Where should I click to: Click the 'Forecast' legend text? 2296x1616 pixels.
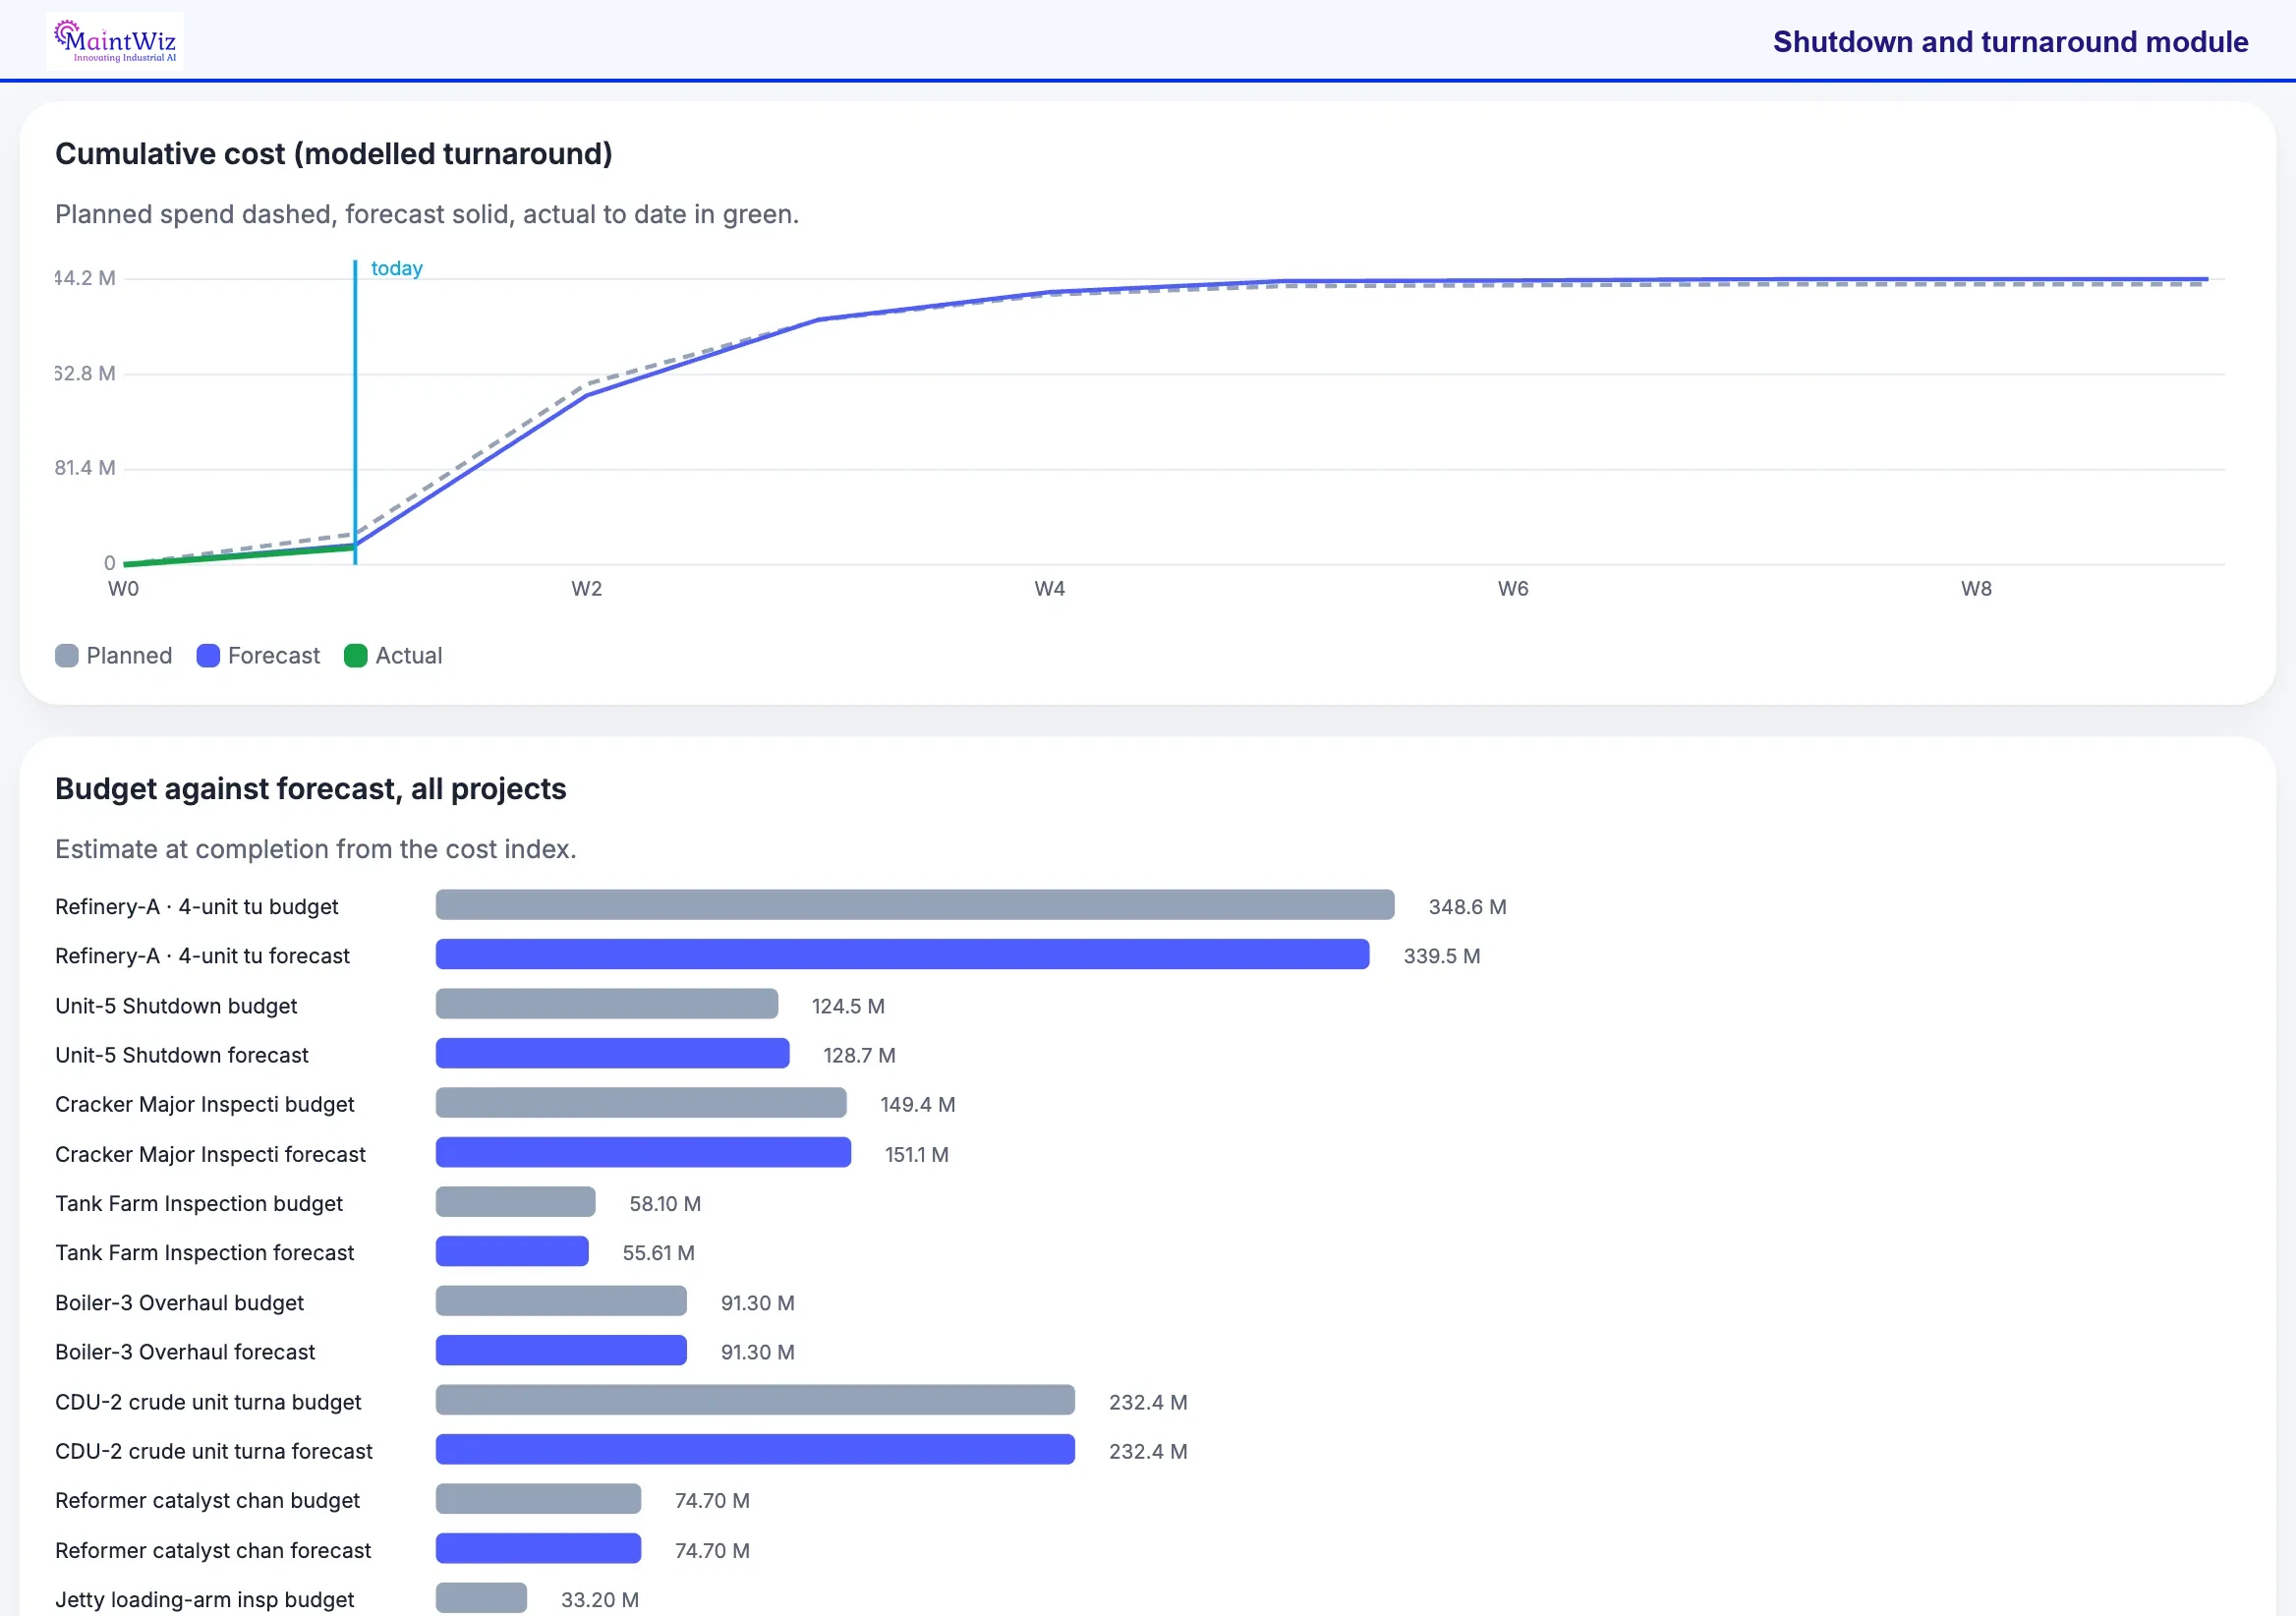point(274,656)
